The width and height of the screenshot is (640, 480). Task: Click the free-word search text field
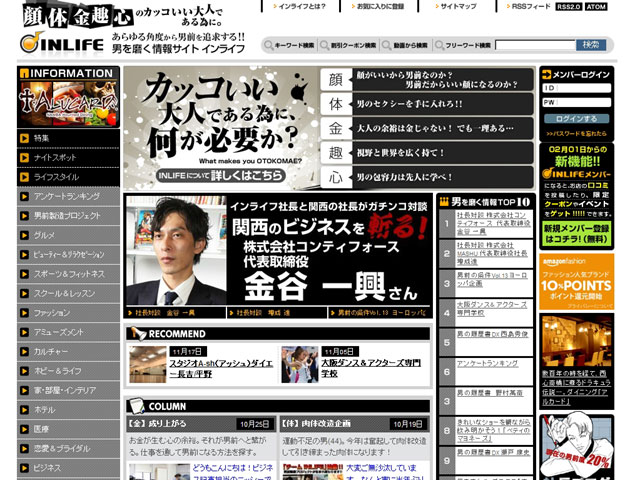tap(535, 45)
